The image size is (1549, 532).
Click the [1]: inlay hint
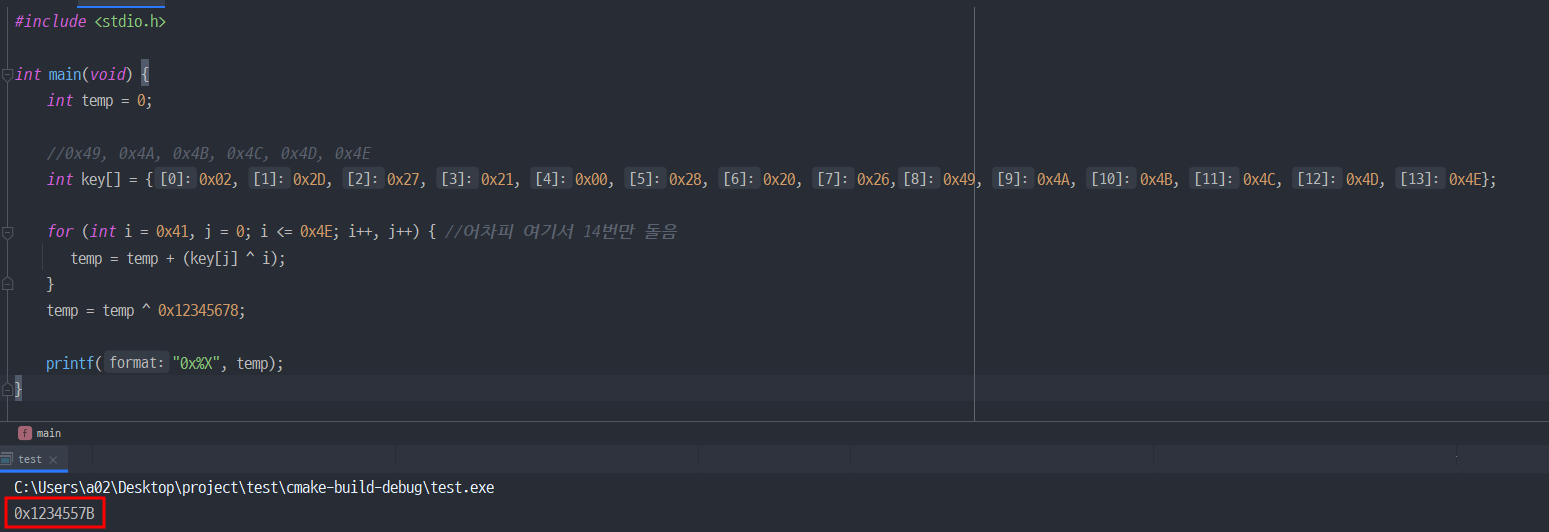coord(269,179)
